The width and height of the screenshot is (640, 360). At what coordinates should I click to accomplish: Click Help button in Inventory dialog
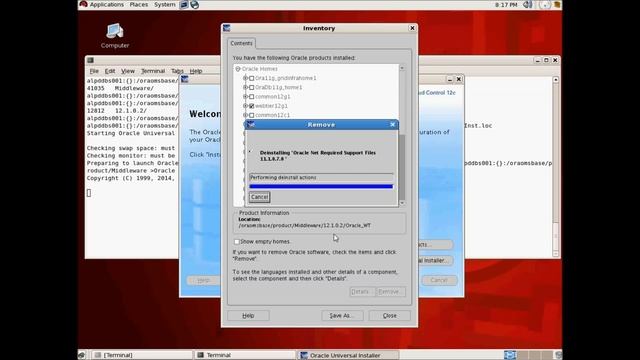click(248, 316)
